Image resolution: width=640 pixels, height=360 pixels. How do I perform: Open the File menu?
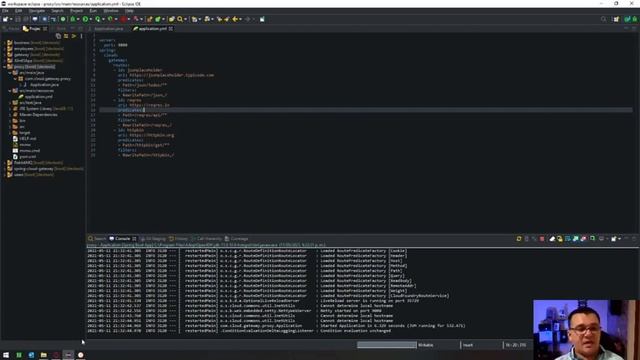point(5,11)
